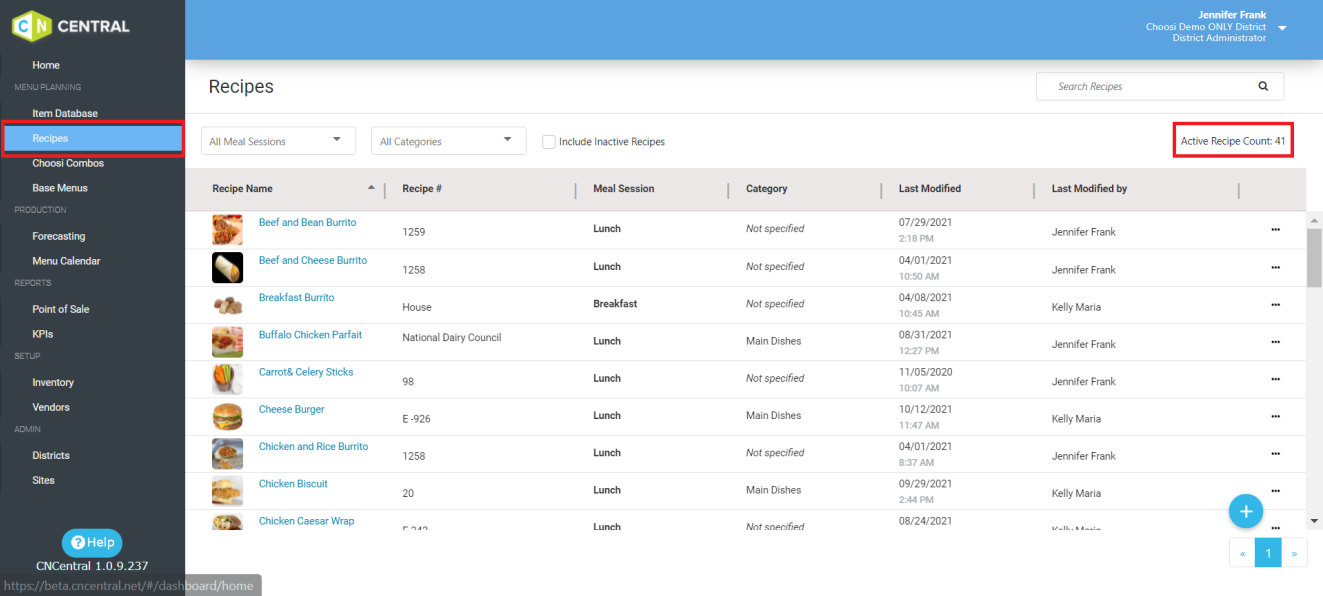Image resolution: width=1323 pixels, height=596 pixels.
Task: Open the Chicken Caesar Wrap recipe link
Action: tap(306, 521)
